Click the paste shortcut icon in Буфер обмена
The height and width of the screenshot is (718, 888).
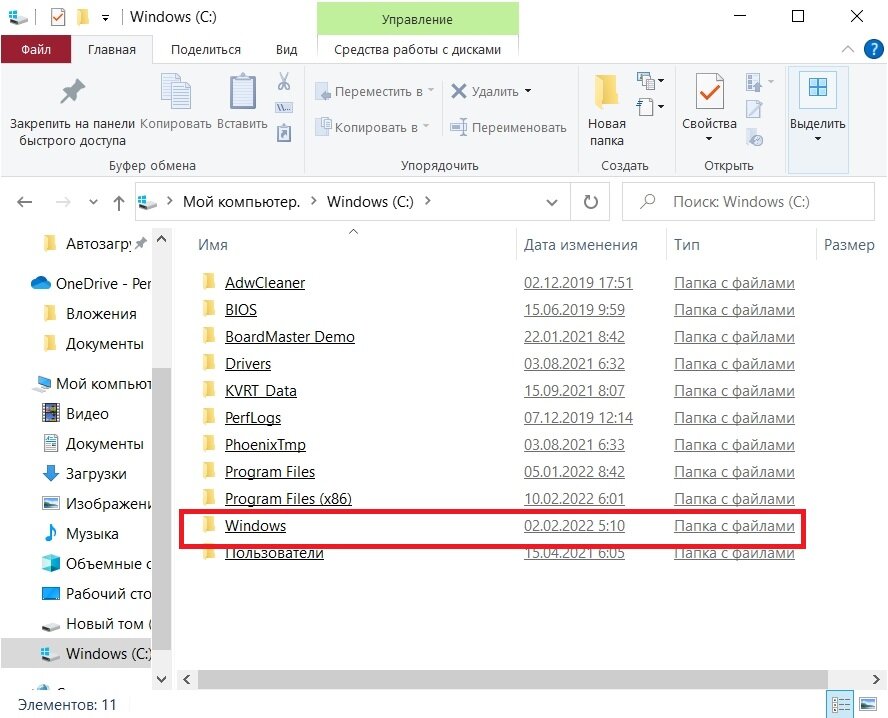click(284, 133)
